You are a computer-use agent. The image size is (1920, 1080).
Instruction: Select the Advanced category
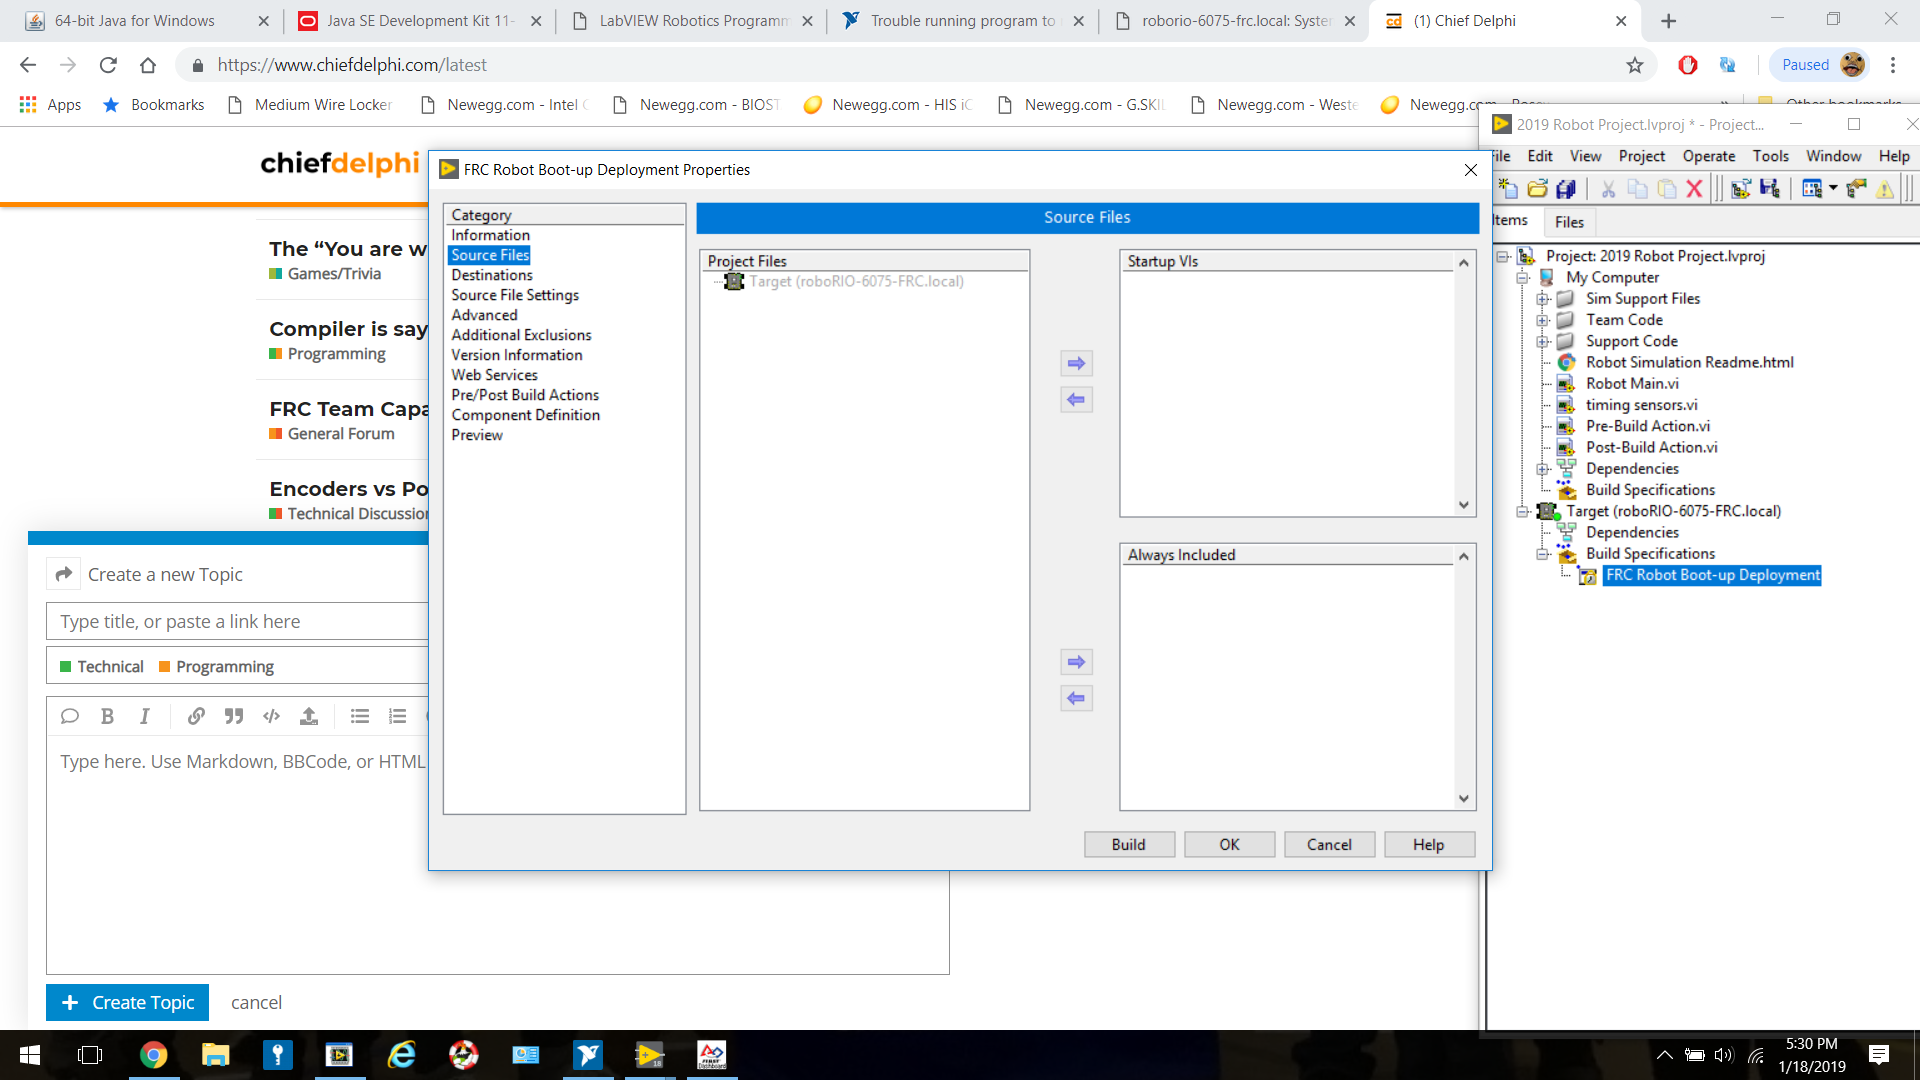(x=484, y=315)
